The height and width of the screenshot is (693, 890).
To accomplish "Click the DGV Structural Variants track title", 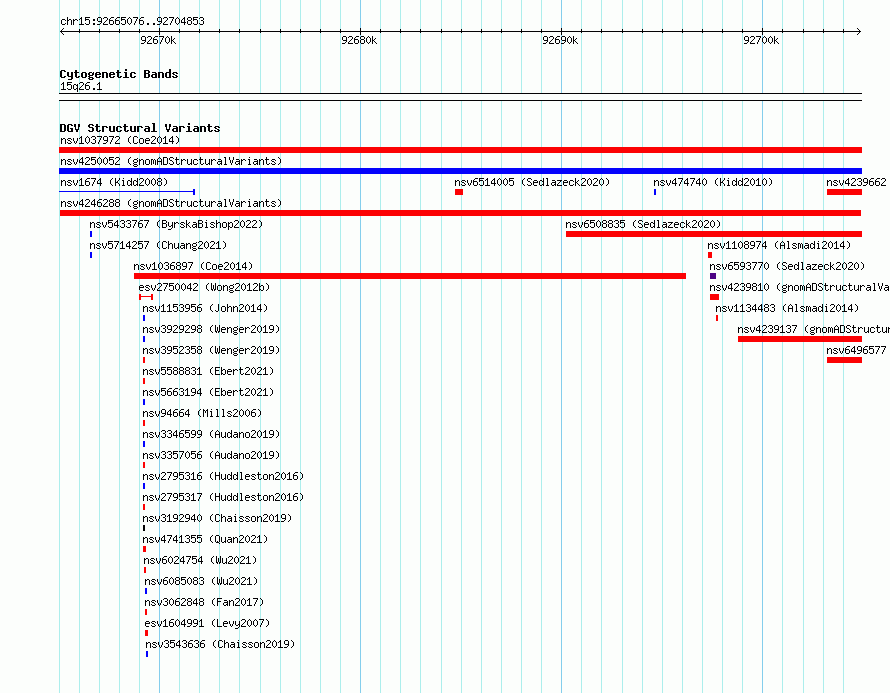I will 140,128.
